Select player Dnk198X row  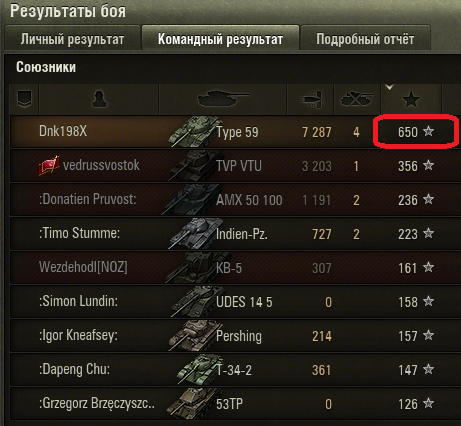coord(233,132)
